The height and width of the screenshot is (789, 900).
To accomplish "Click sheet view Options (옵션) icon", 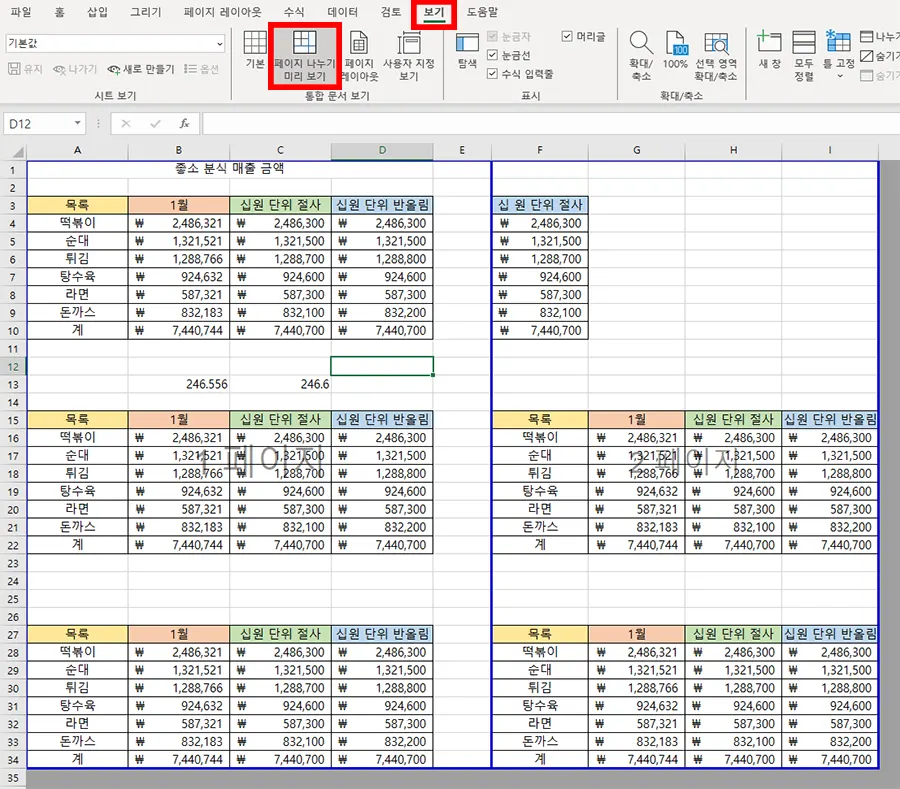I will click(x=190, y=69).
